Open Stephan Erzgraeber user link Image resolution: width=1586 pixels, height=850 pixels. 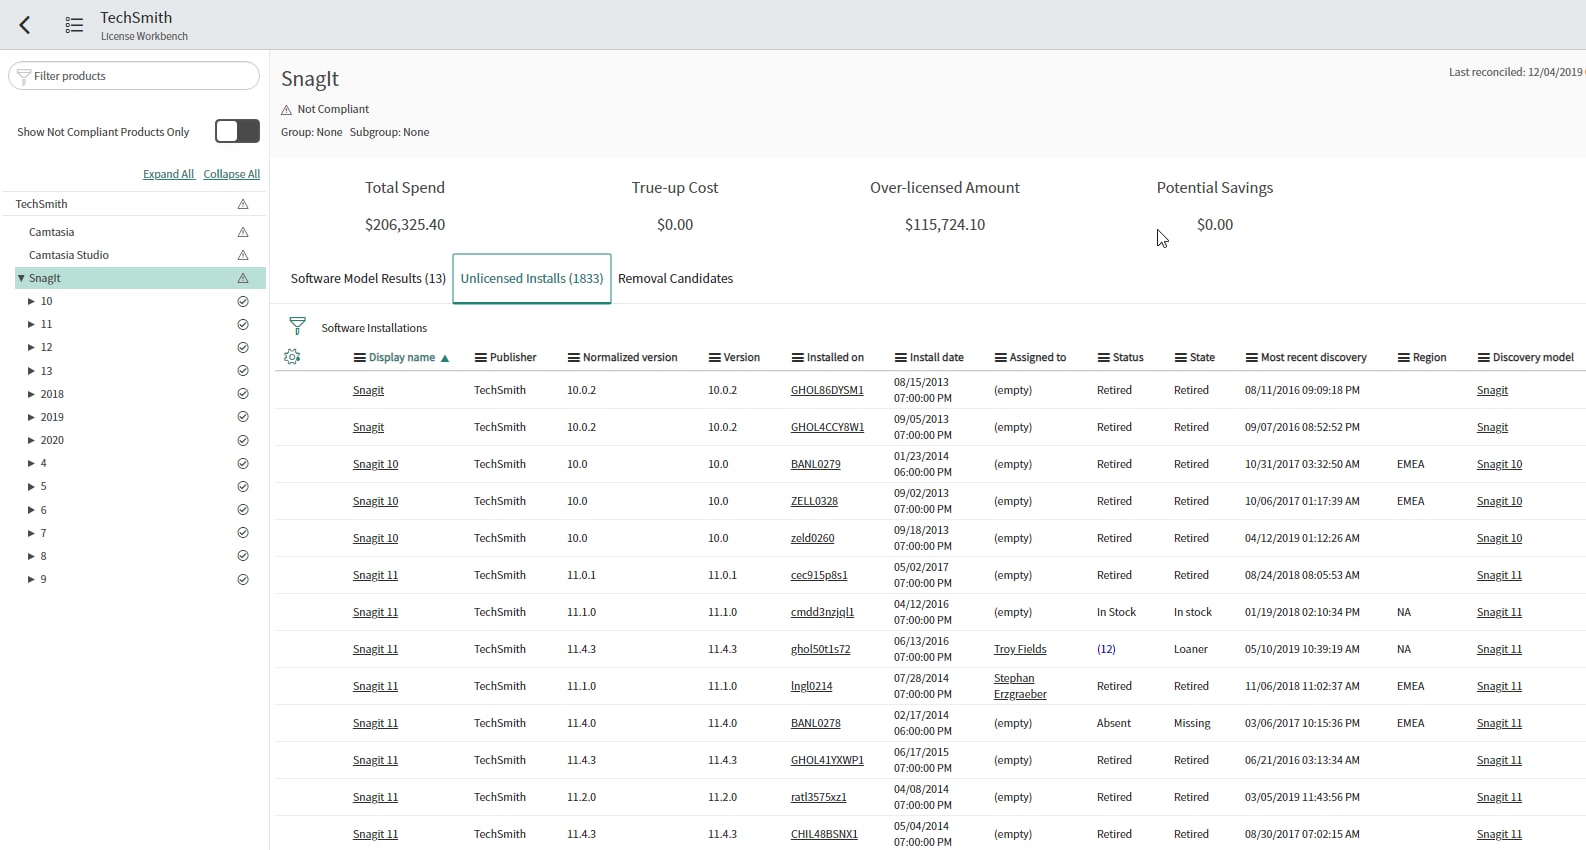tap(1020, 686)
